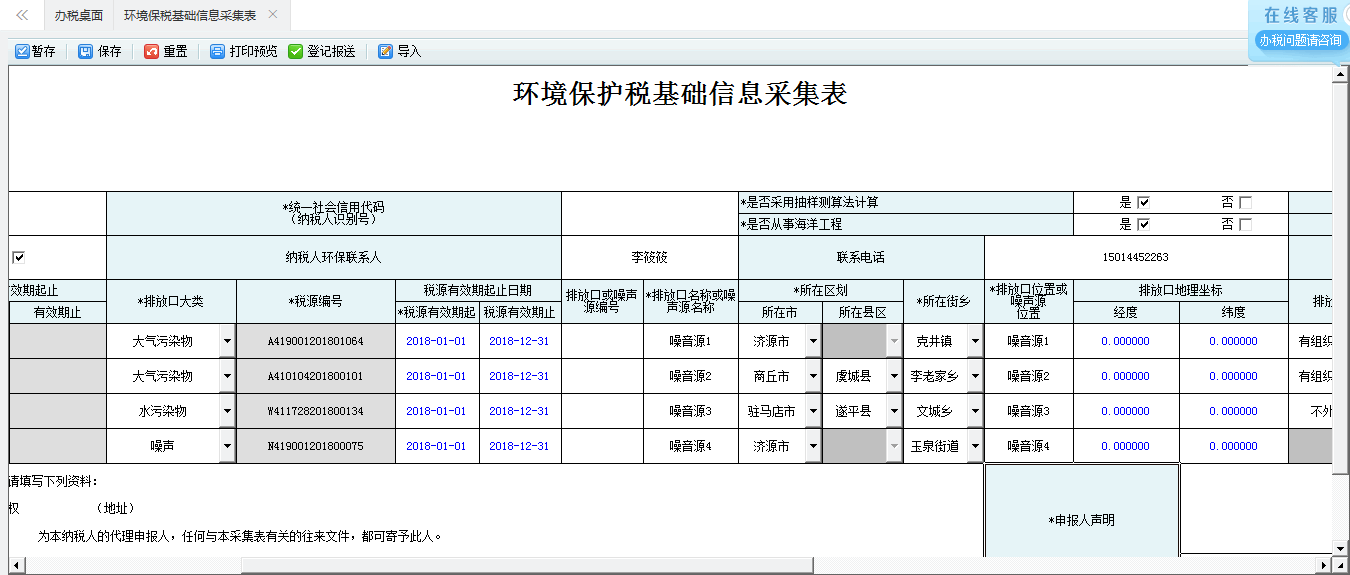Image resolution: width=1350 pixels, height=575 pixels.
Task: Switch to the 办税桌面 tab
Action: [x=78, y=16]
